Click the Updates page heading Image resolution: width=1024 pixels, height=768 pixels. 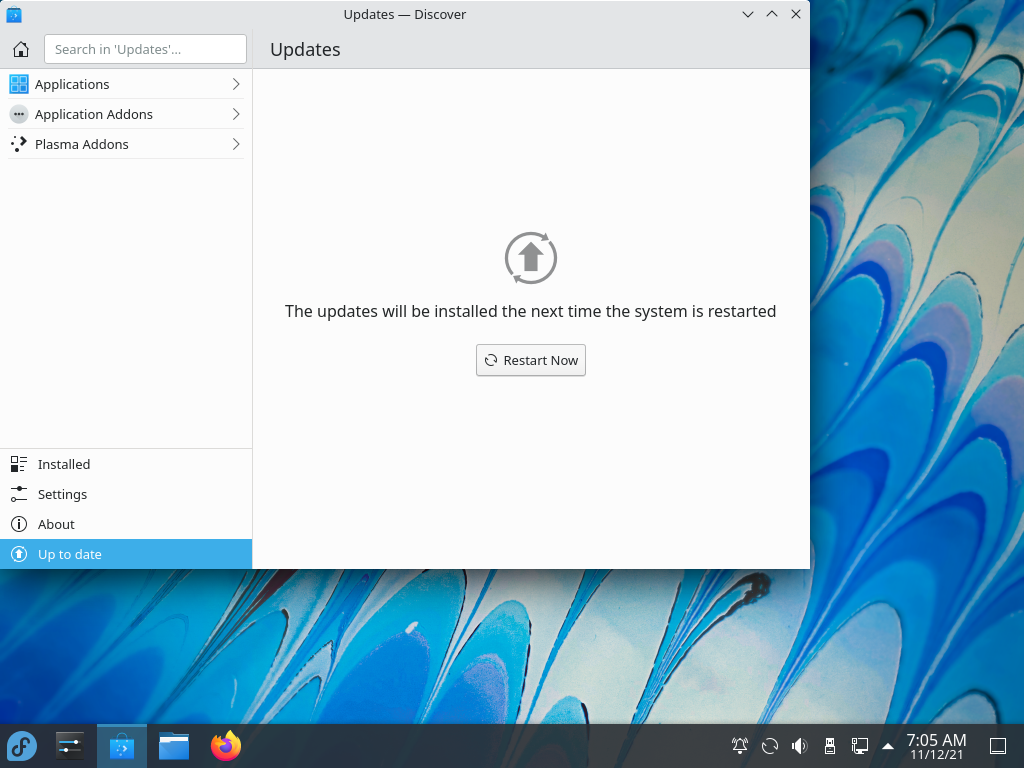305,50
